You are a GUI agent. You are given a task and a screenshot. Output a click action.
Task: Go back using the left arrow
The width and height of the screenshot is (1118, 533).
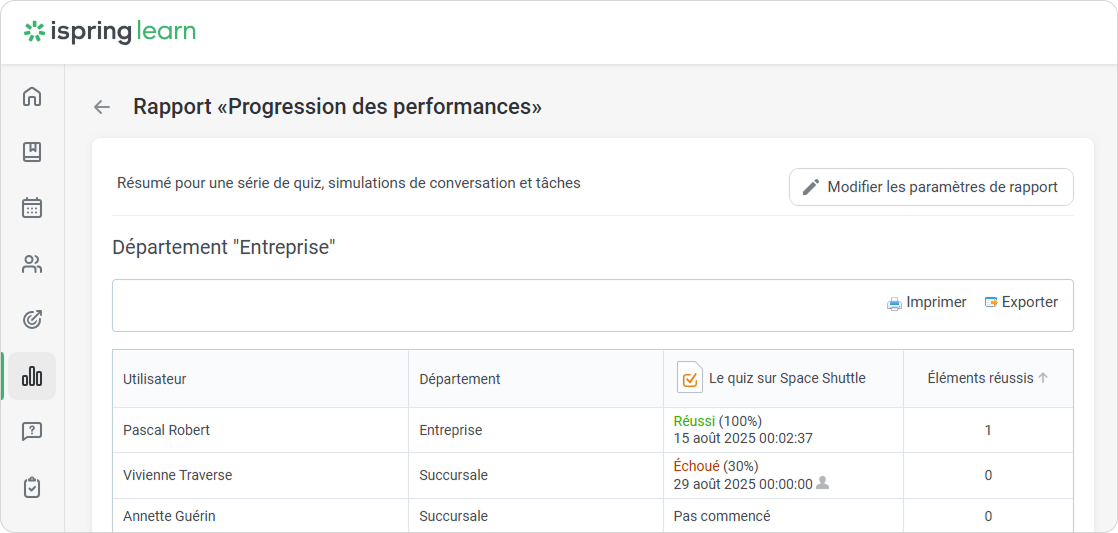coord(102,107)
